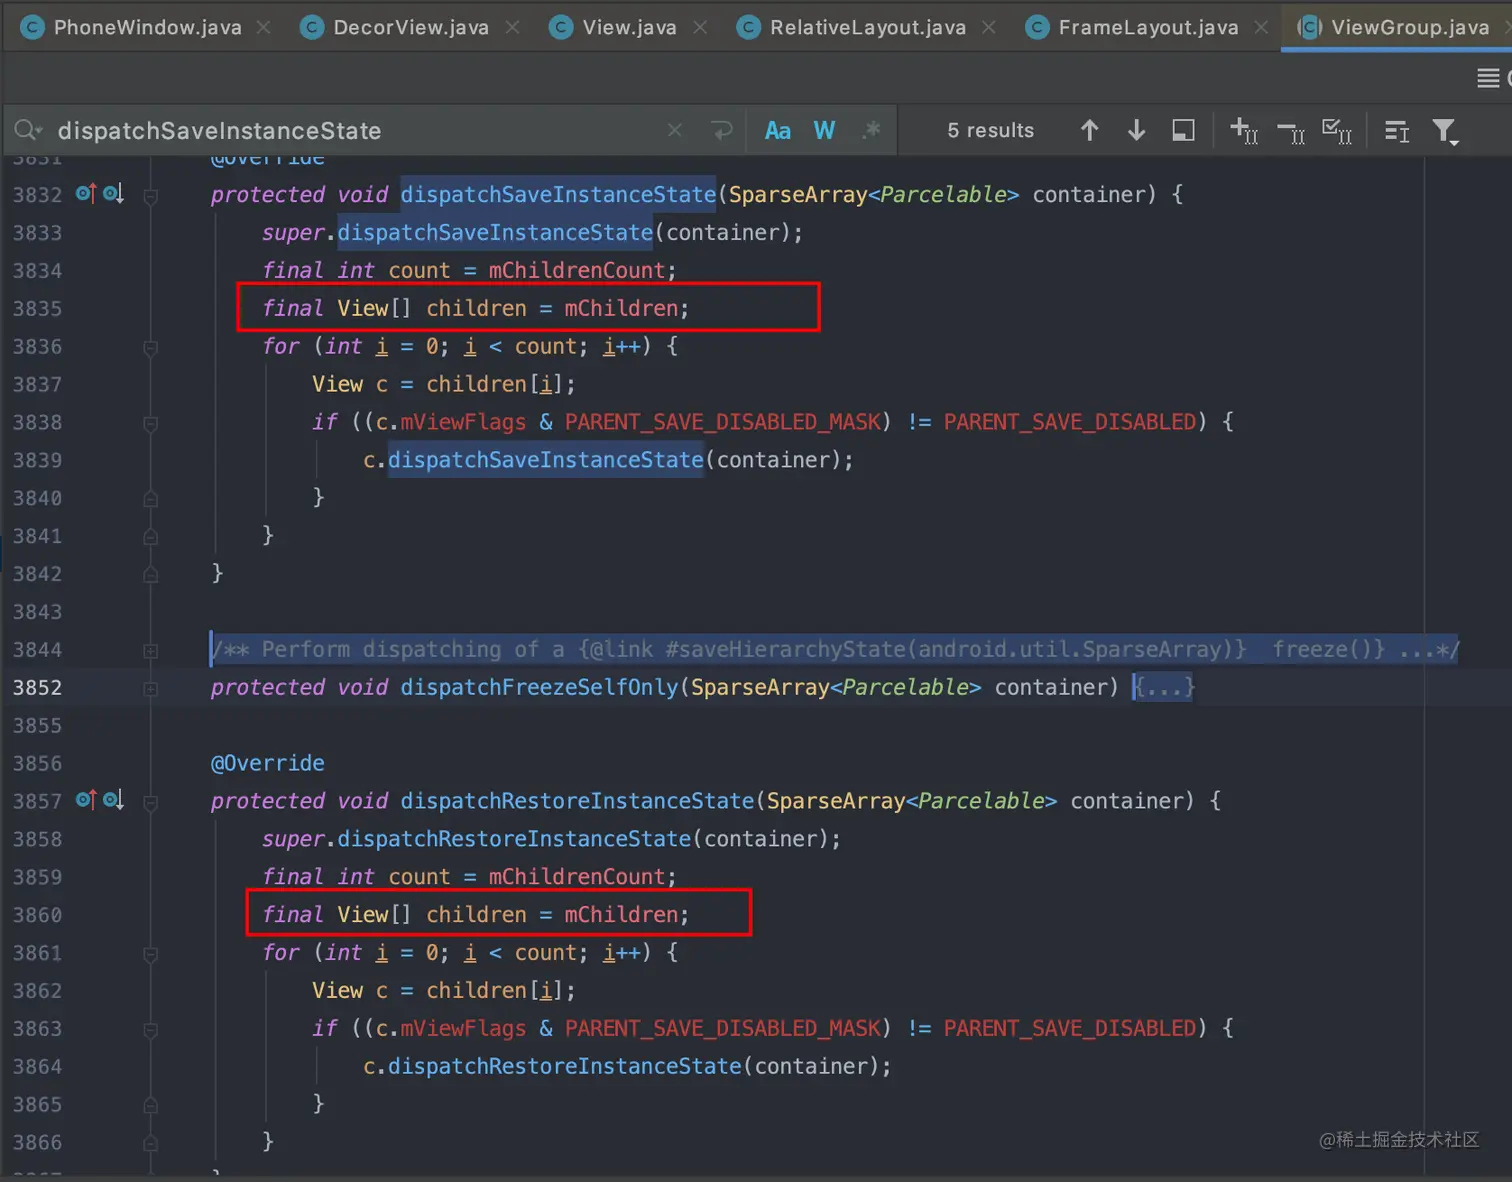The height and width of the screenshot is (1182, 1512).
Task: Expand folded Javadoc at line 3844
Action: click(x=150, y=651)
